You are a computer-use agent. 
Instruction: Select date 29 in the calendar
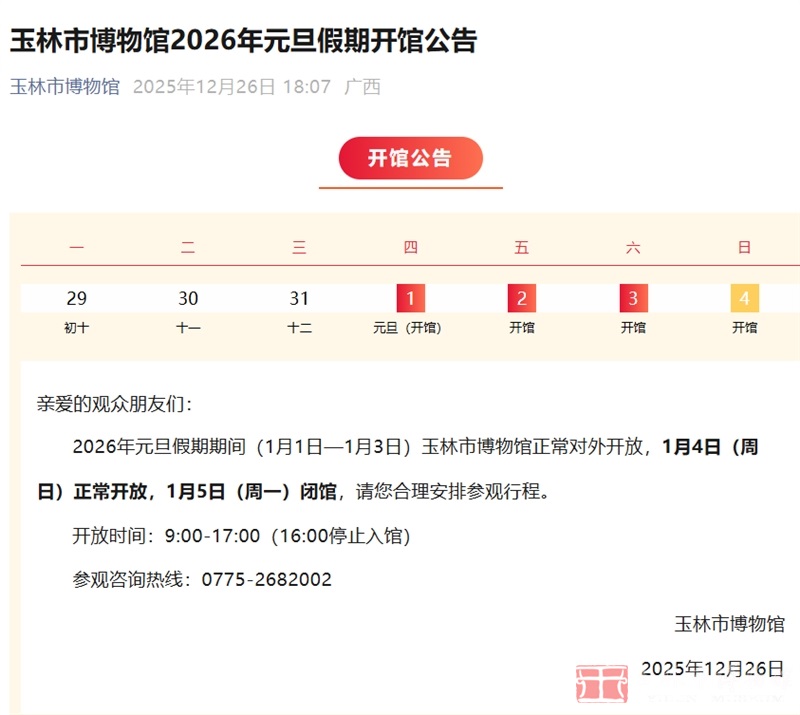pyautogui.click(x=77, y=298)
